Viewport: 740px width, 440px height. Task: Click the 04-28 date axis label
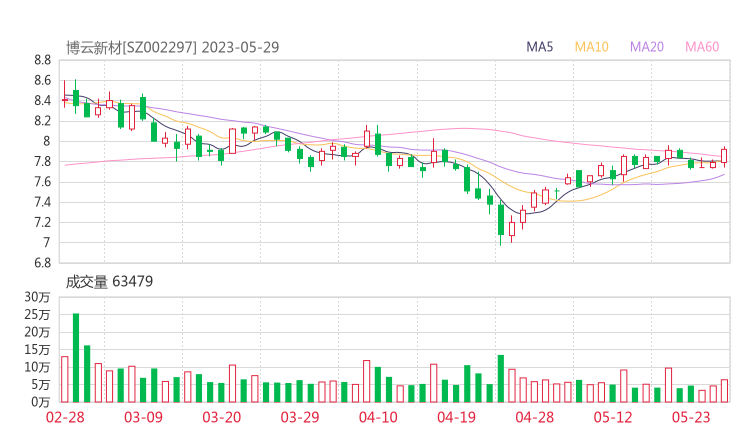pyautogui.click(x=535, y=417)
